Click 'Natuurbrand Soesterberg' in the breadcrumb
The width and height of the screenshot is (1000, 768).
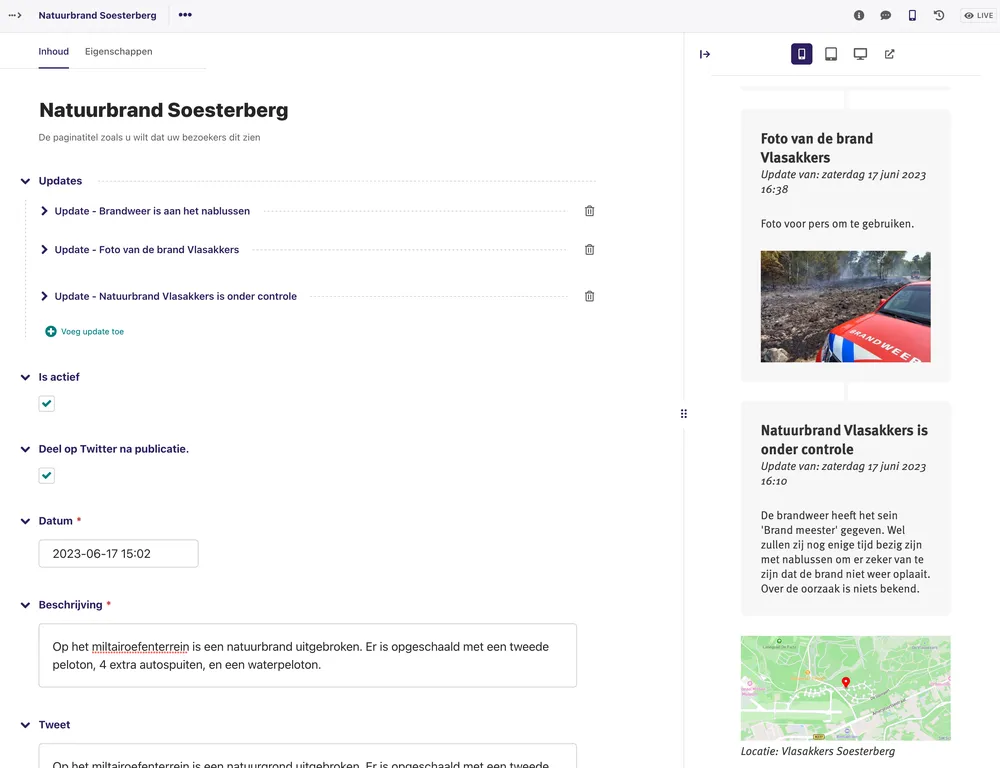(97, 15)
